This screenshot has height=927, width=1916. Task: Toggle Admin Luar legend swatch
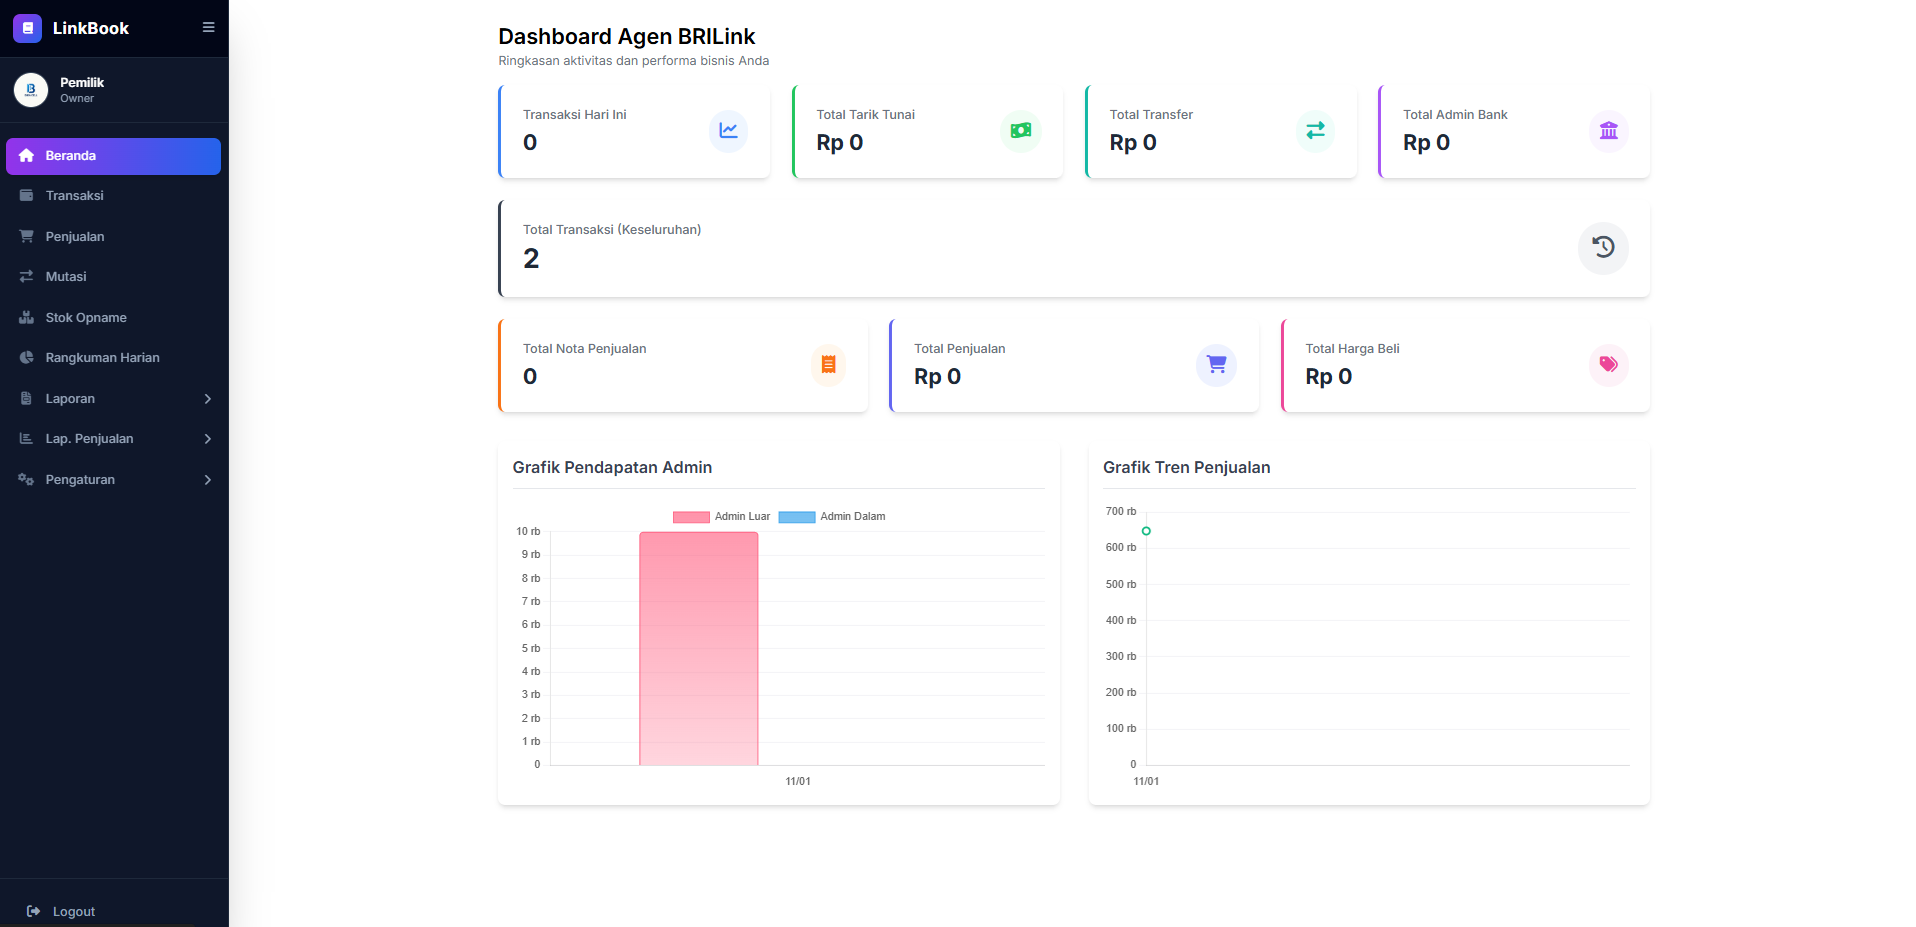click(x=691, y=517)
